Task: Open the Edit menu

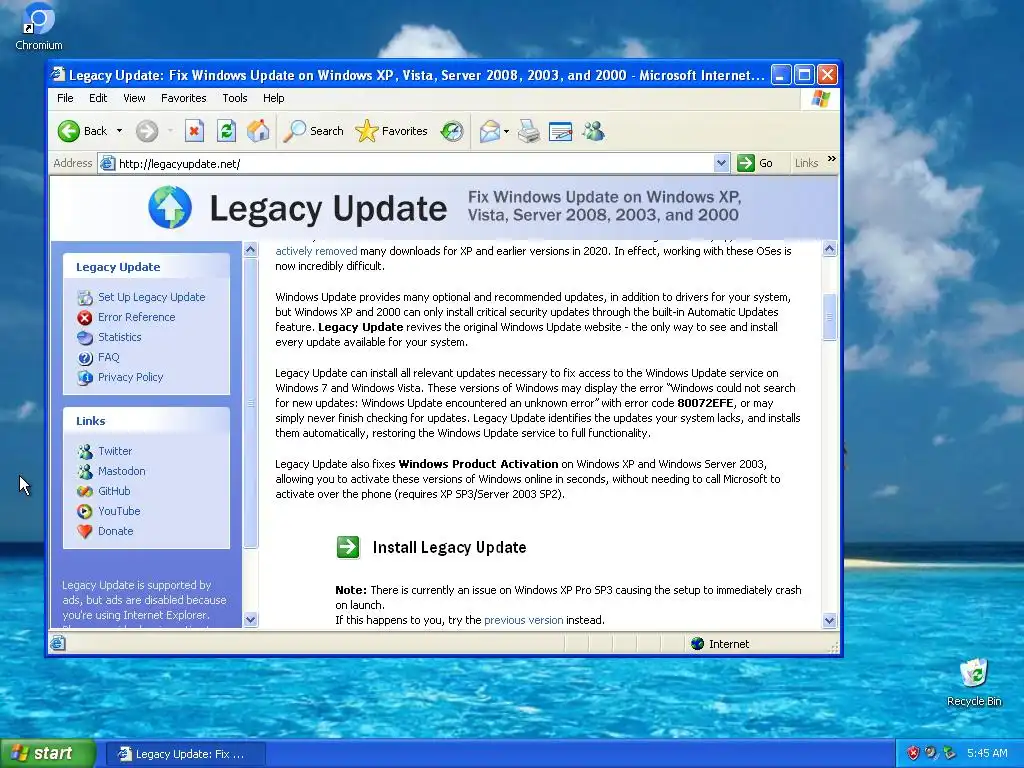Action: [98, 98]
